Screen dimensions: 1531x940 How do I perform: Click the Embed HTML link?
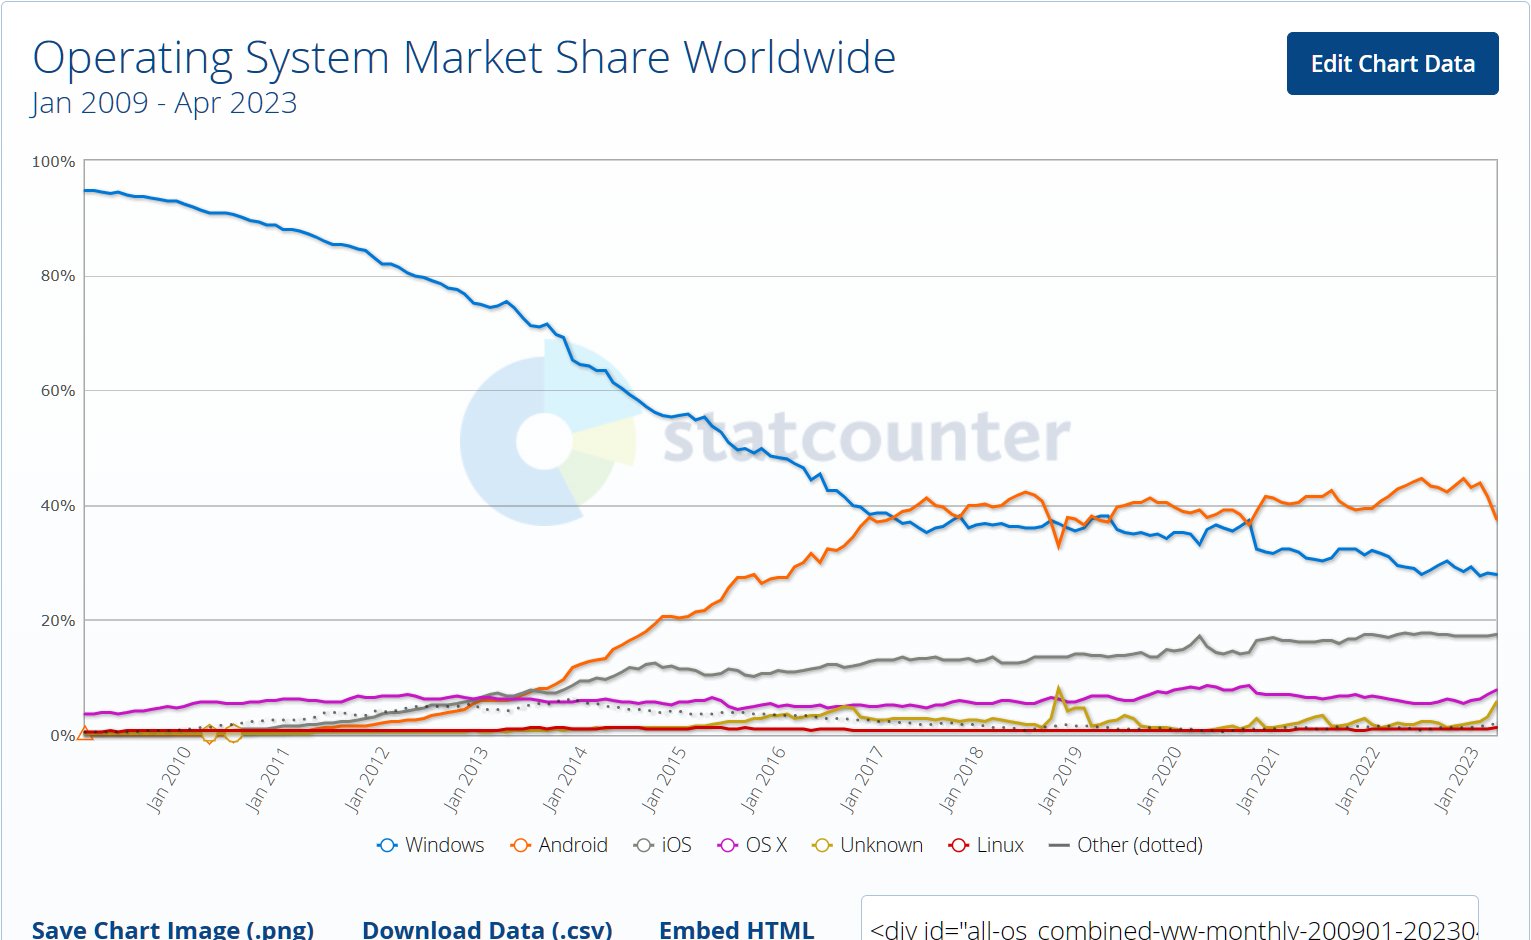point(736,929)
